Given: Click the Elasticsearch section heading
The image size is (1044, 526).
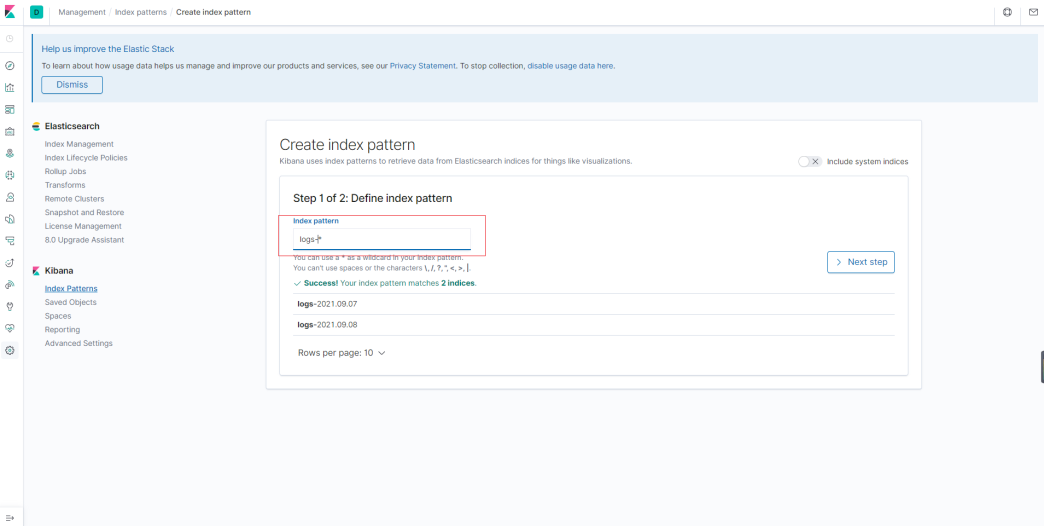Looking at the screenshot, I should click(72, 126).
